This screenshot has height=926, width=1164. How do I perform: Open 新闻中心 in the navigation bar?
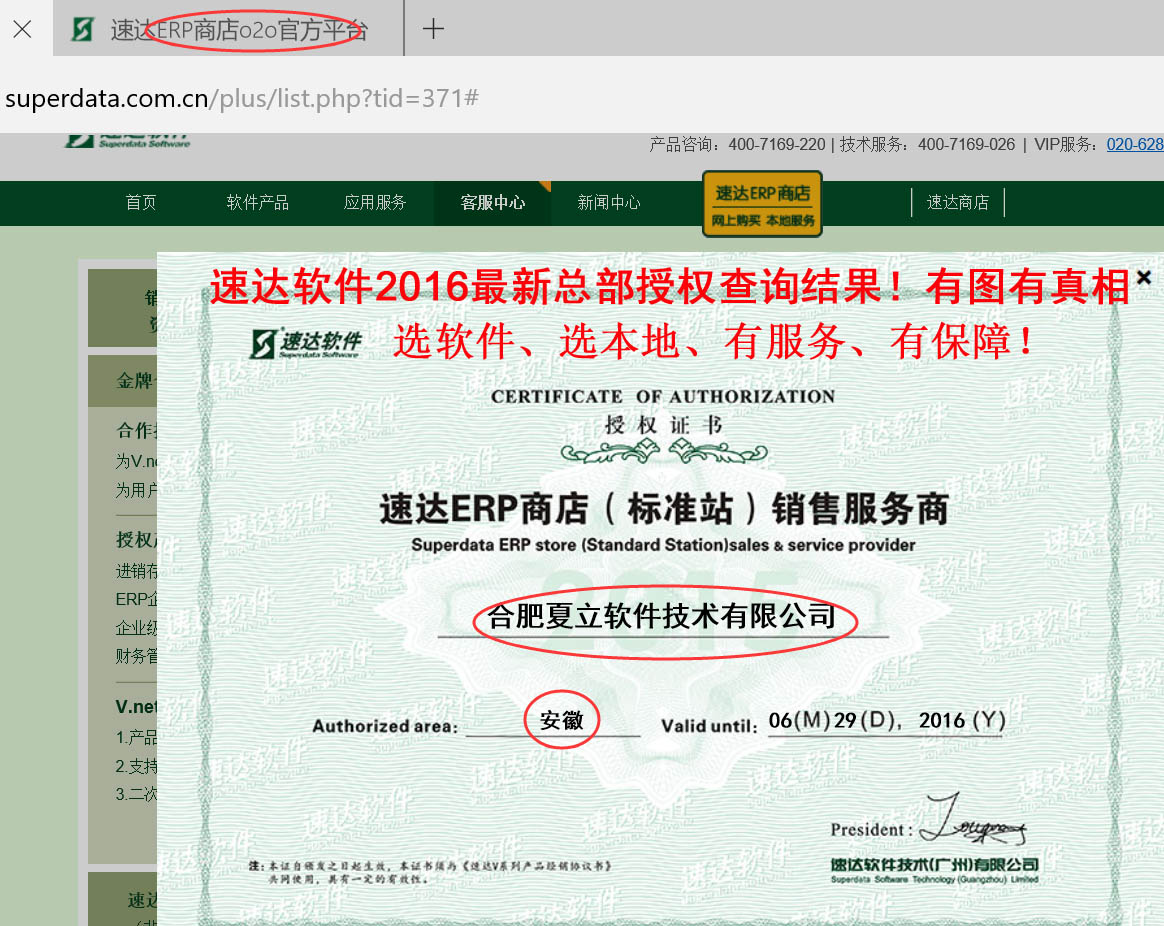(609, 202)
